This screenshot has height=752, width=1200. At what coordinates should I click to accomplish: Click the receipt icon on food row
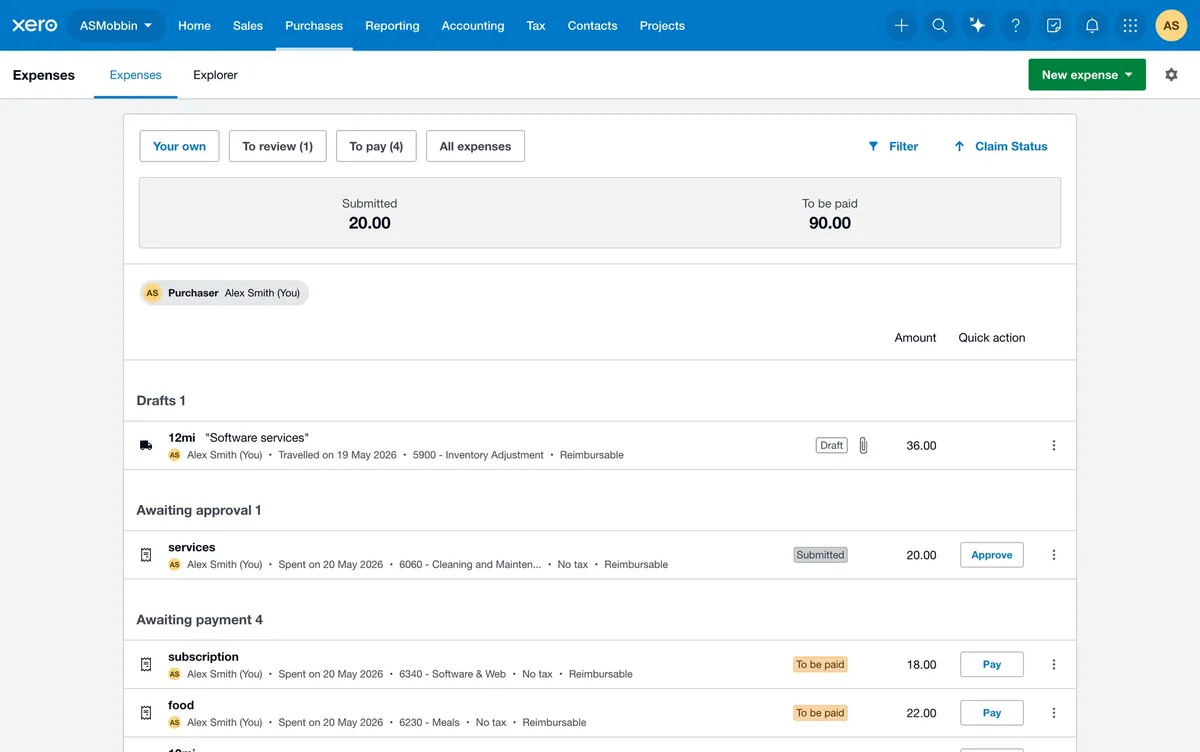(146, 713)
